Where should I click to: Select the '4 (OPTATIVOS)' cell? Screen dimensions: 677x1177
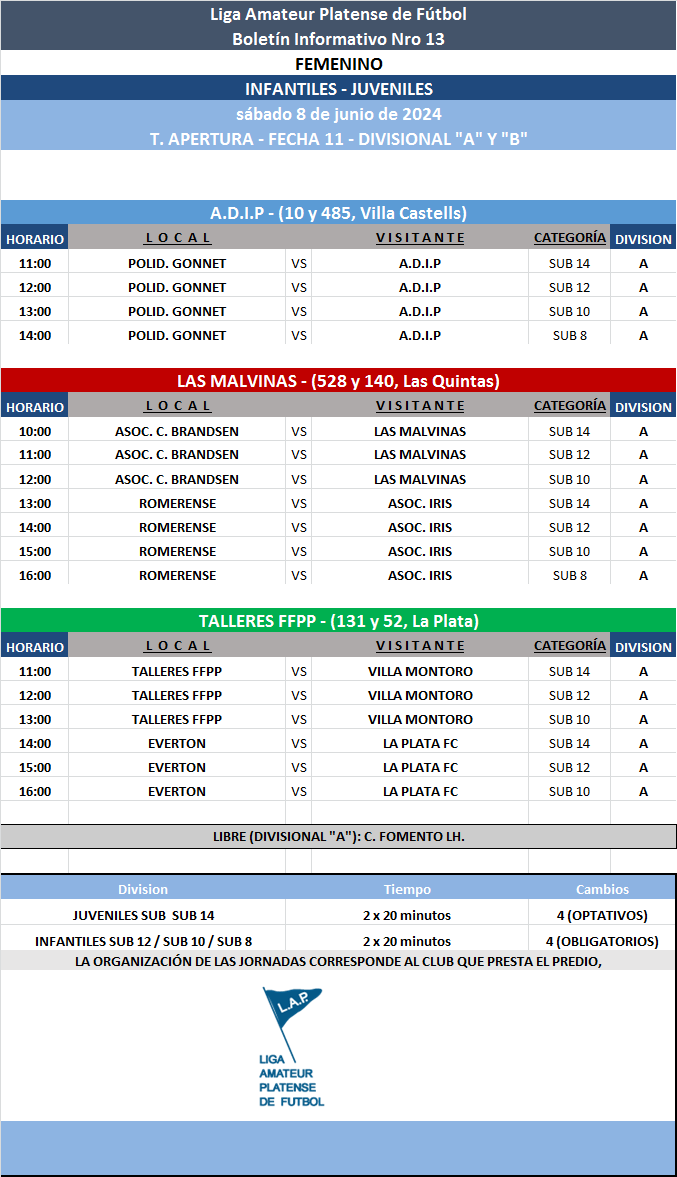coord(602,915)
